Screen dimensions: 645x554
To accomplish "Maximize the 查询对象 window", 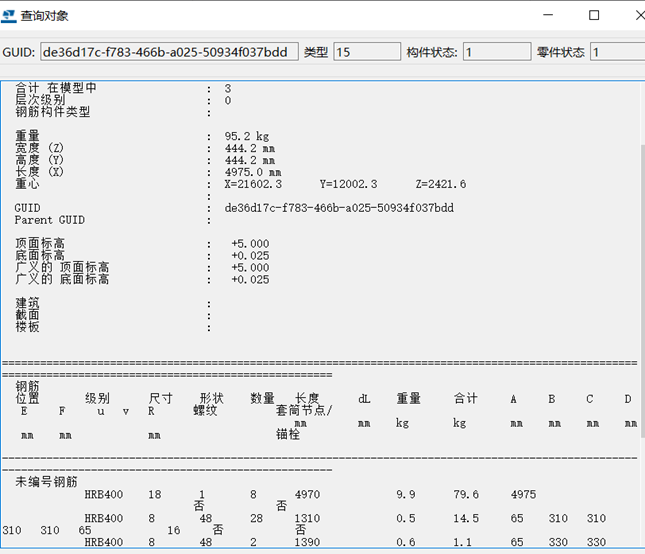I will 594,15.
